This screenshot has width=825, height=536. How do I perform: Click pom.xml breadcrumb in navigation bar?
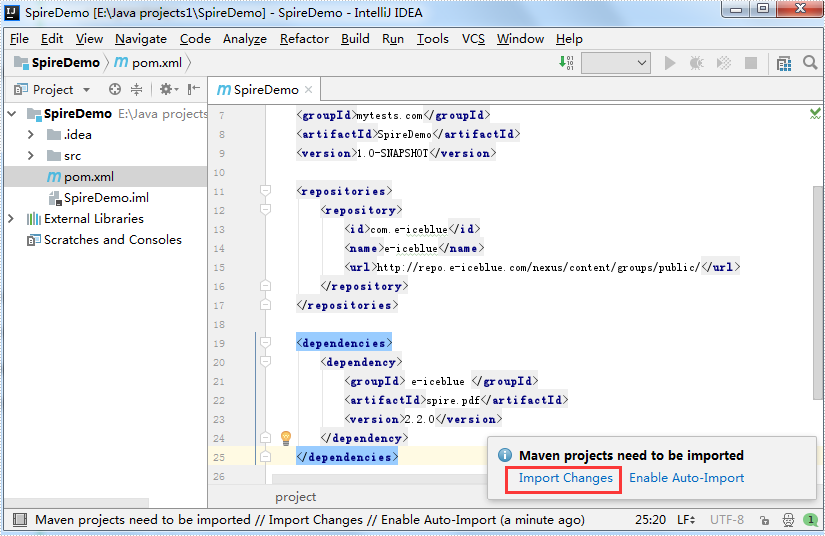pos(148,63)
